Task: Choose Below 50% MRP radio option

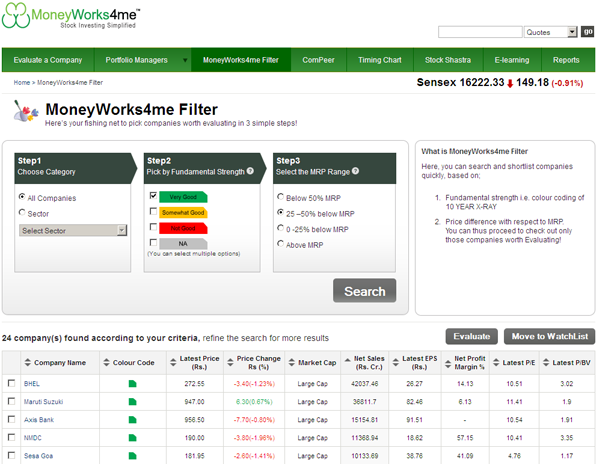Action: click(x=280, y=197)
